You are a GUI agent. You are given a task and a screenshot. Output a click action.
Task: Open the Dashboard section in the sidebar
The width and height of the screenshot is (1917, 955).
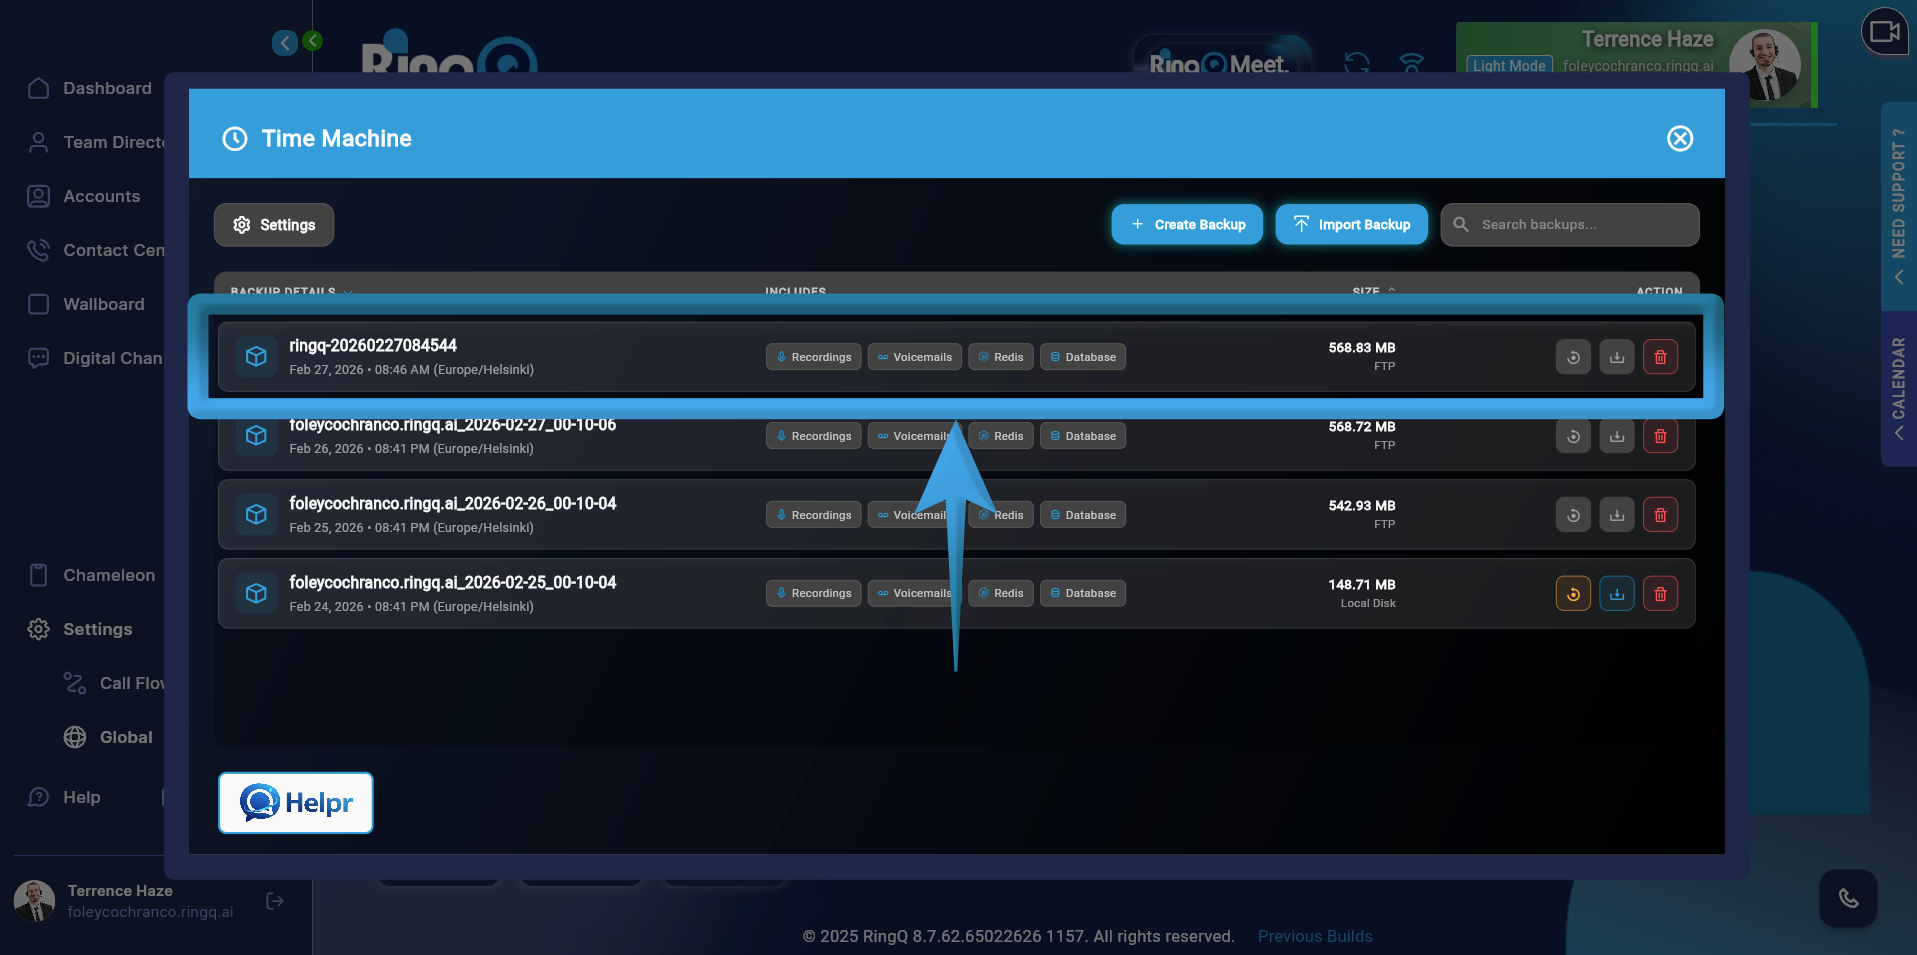tap(106, 88)
